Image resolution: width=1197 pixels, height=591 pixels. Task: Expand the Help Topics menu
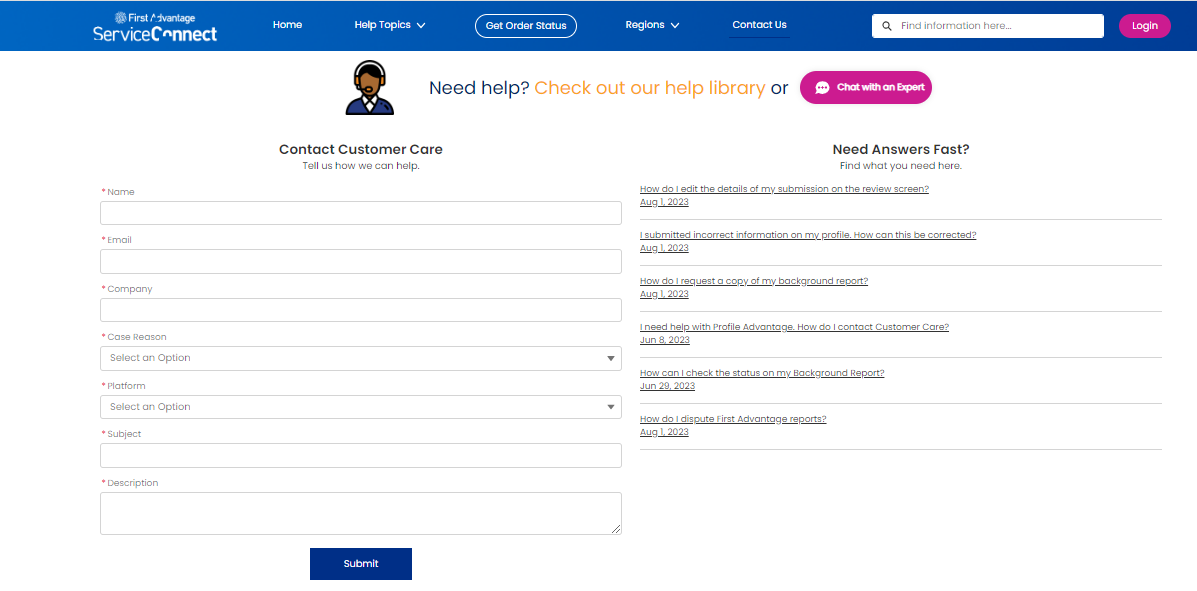tap(390, 25)
